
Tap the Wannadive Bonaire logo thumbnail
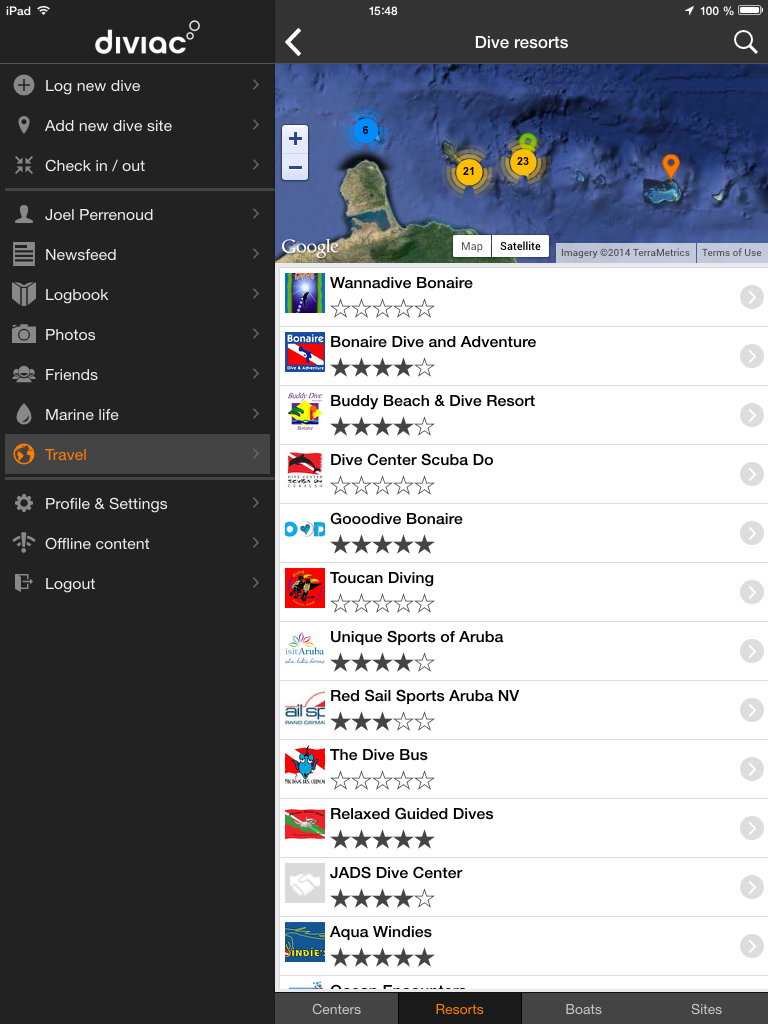click(305, 293)
